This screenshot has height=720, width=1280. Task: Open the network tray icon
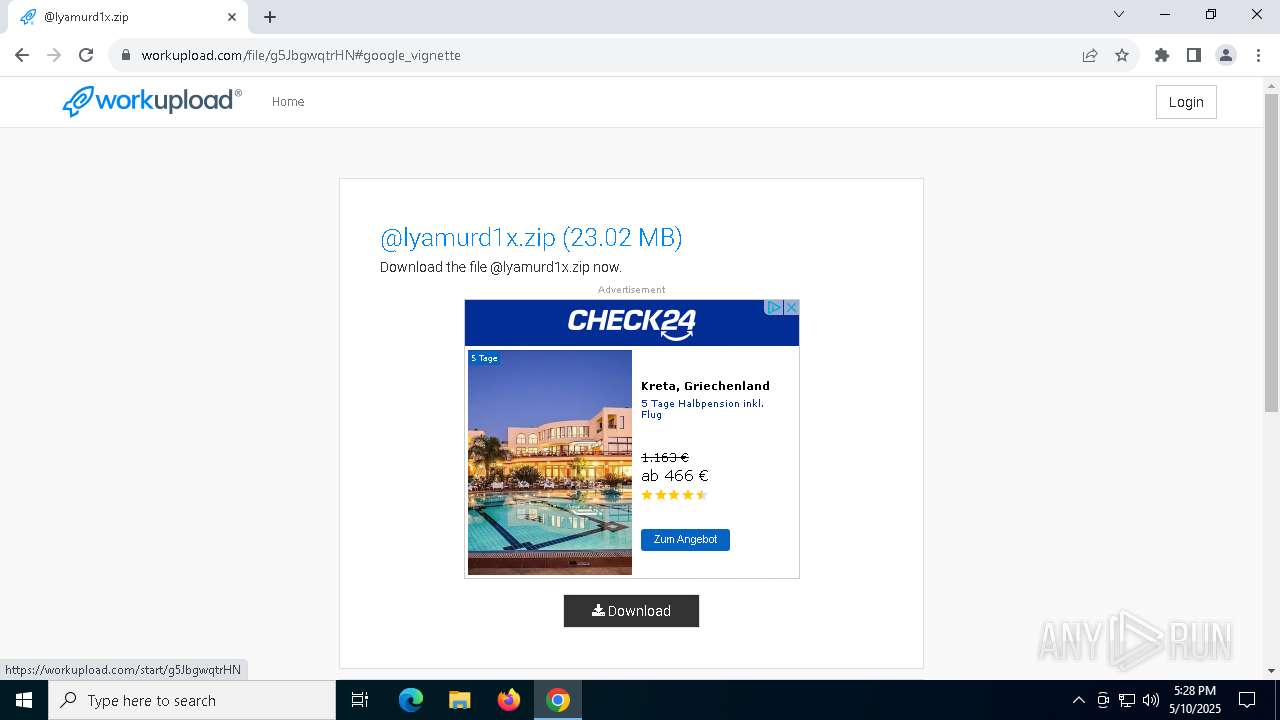[x=1127, y=700]
